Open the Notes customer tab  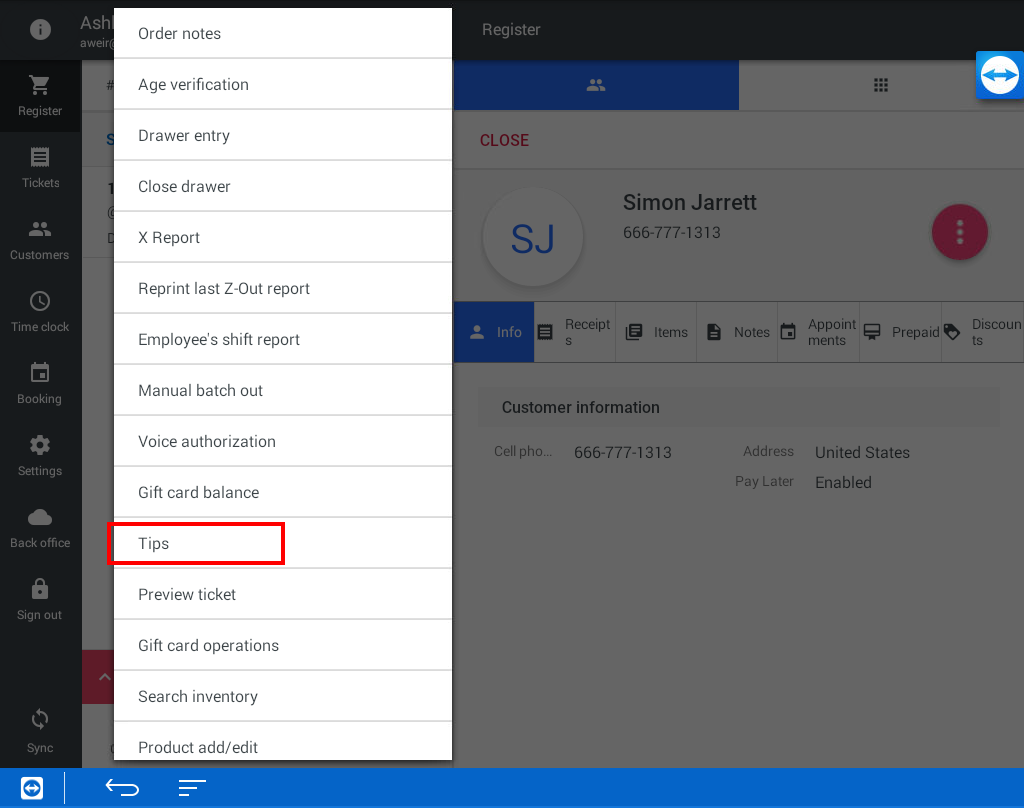(x=737, y=332)
